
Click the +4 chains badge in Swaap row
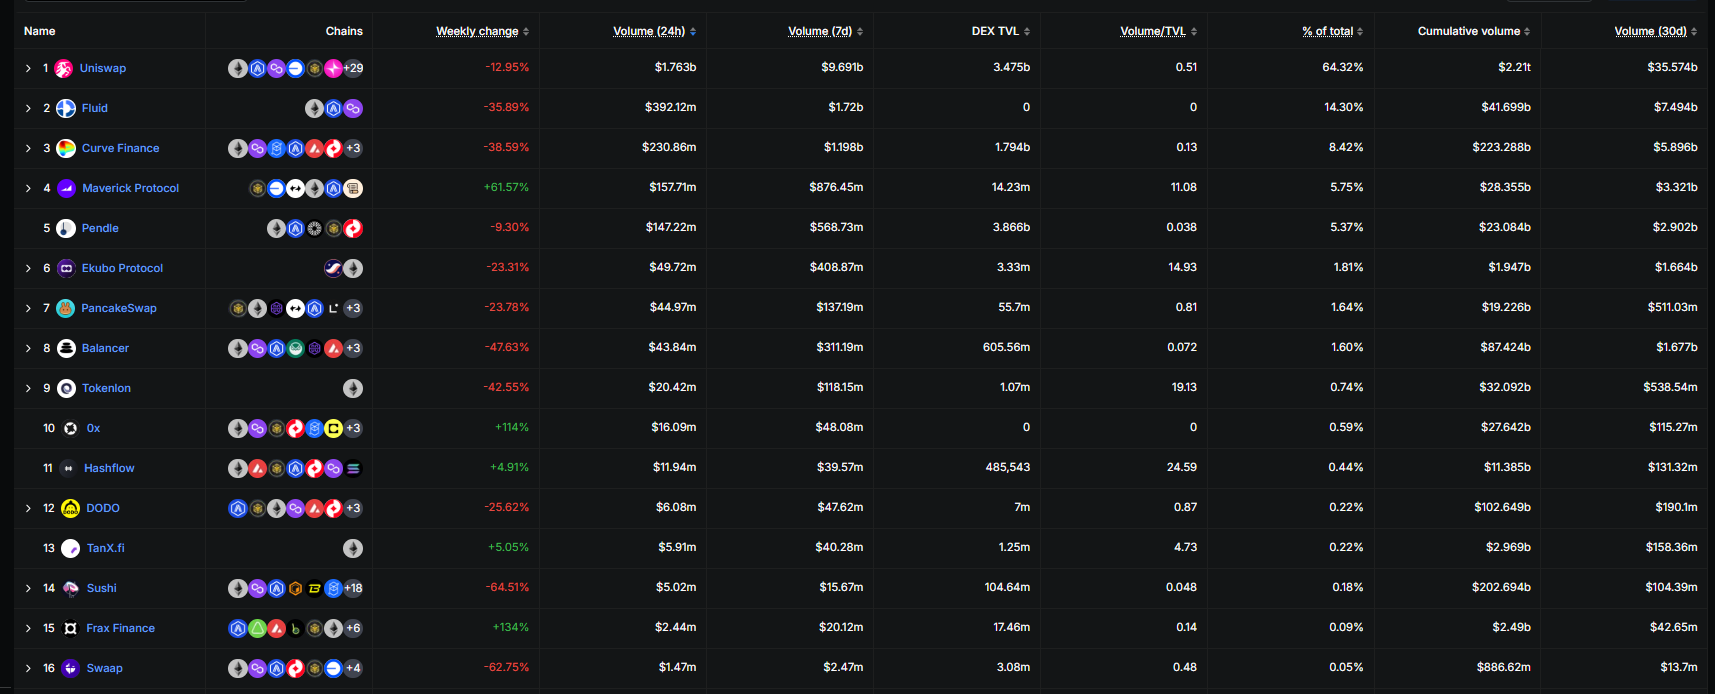tap(353, 668)
